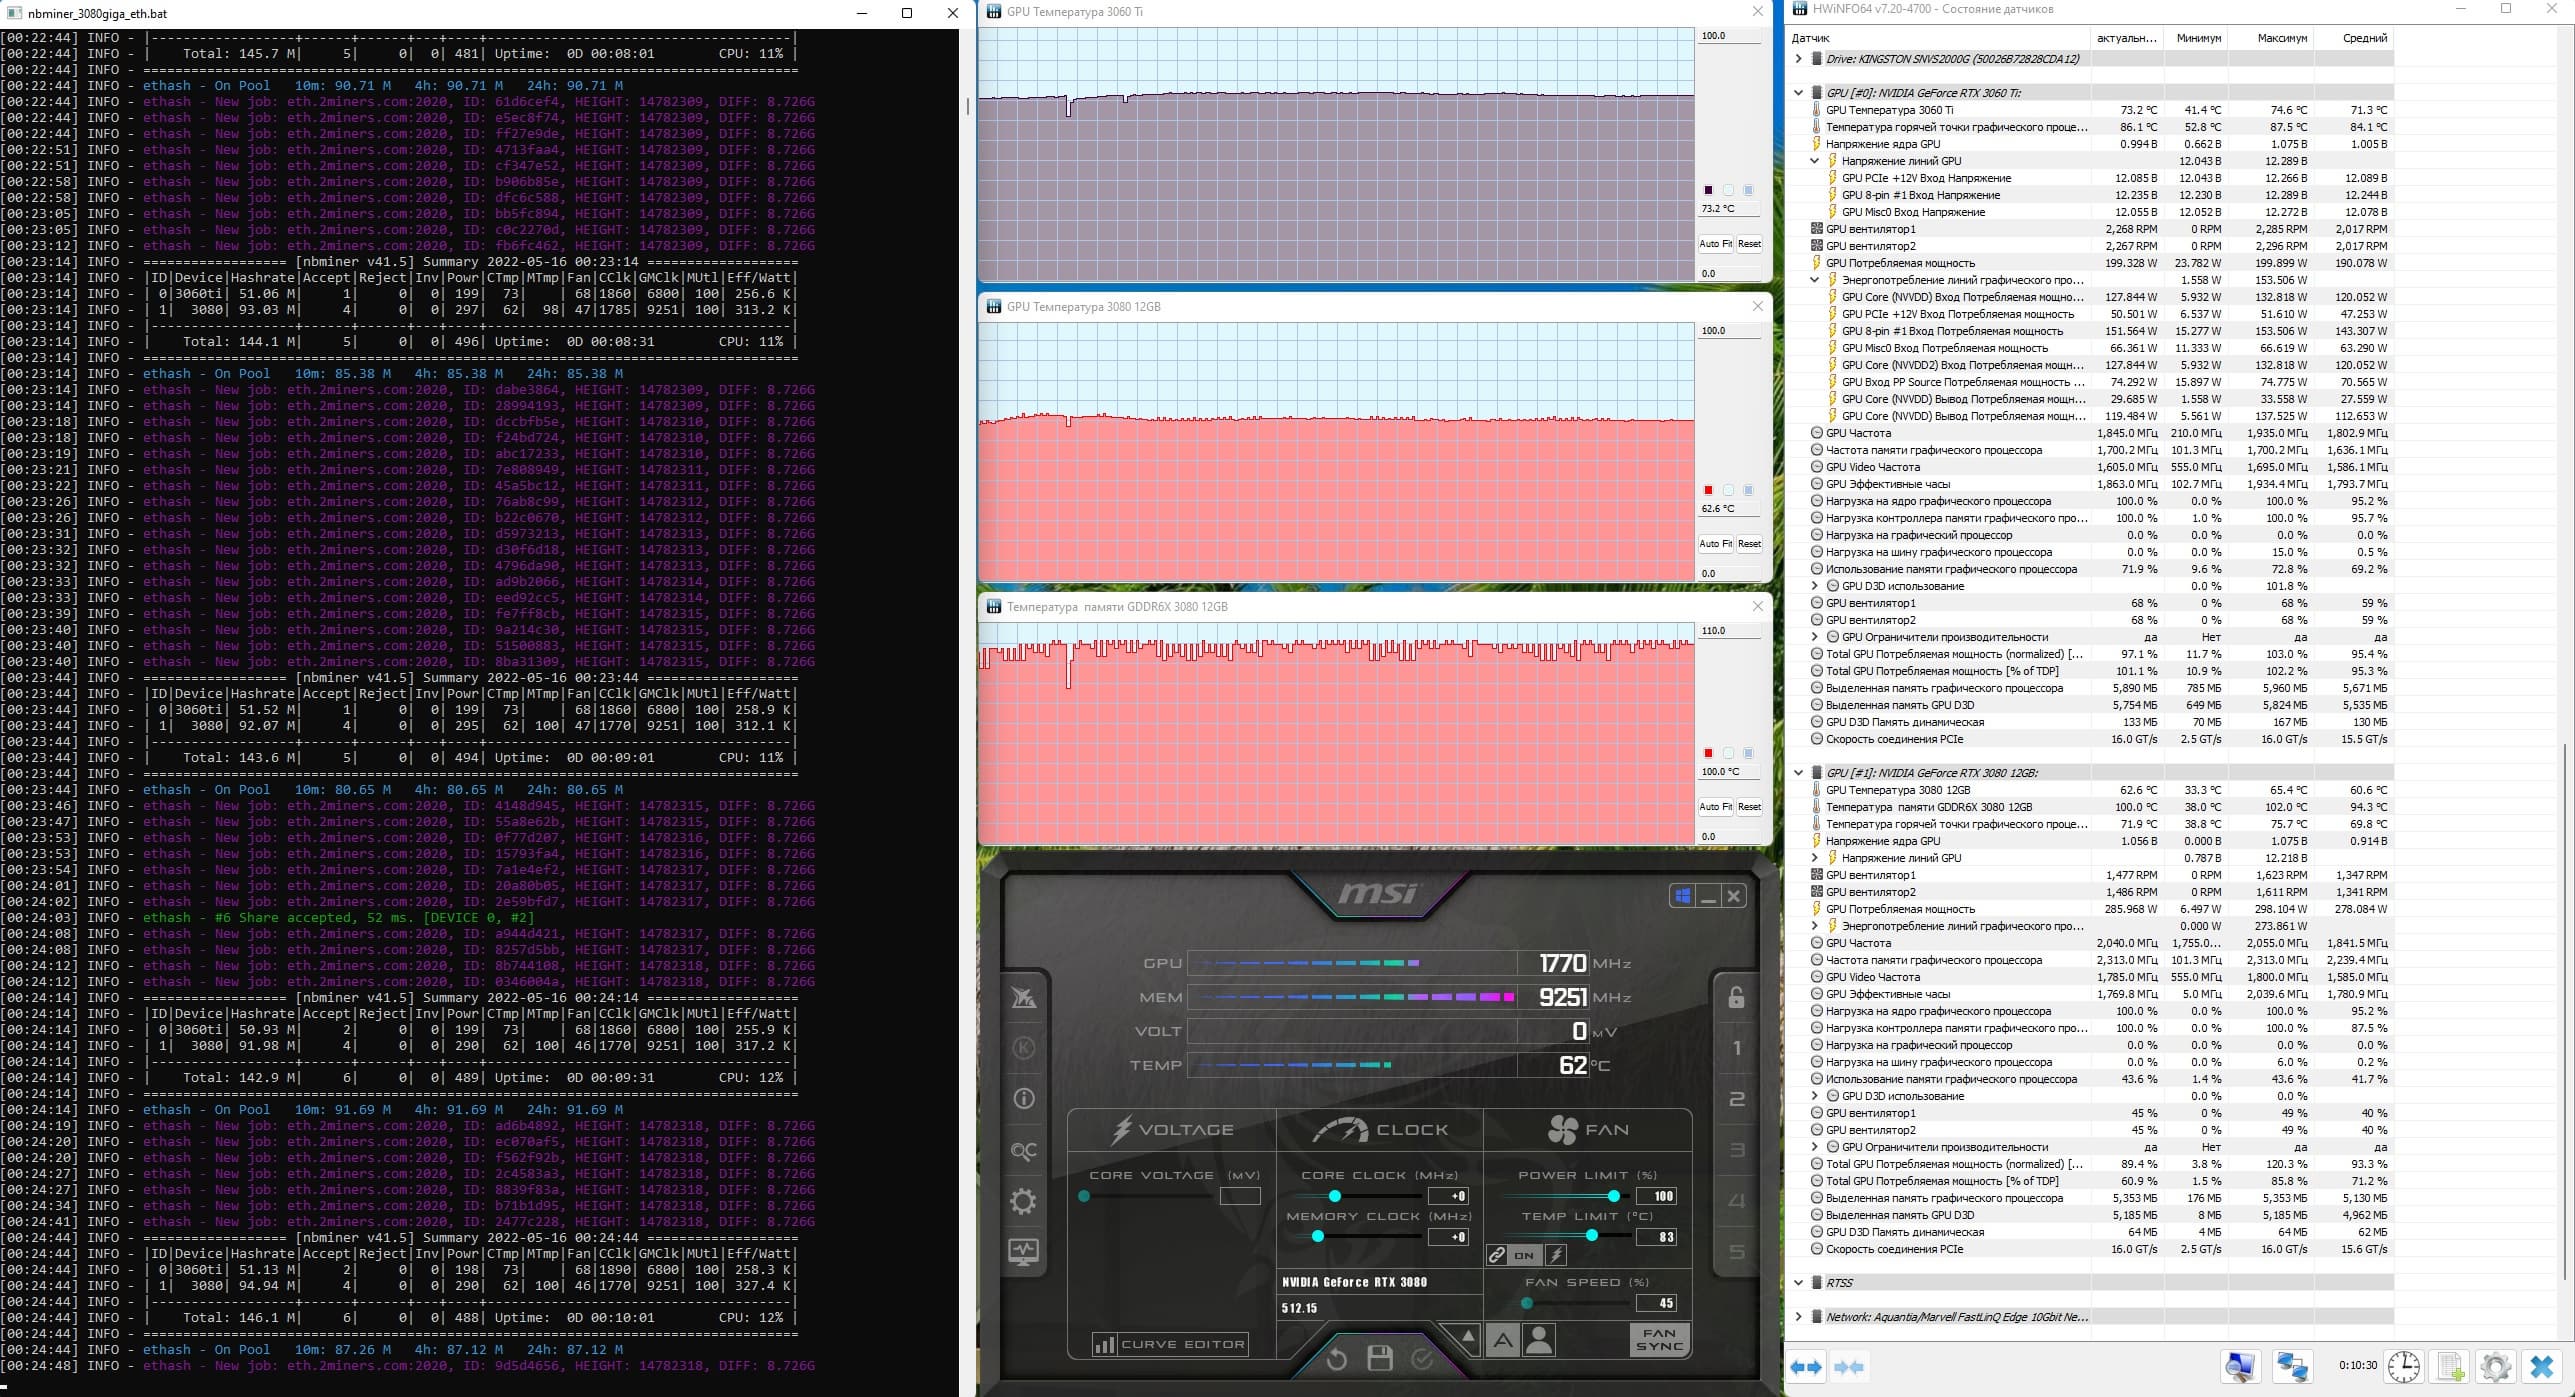Expand the Drive KINGSTON SNVS2000G node
The image size is (2575, 1397).
1799,59
